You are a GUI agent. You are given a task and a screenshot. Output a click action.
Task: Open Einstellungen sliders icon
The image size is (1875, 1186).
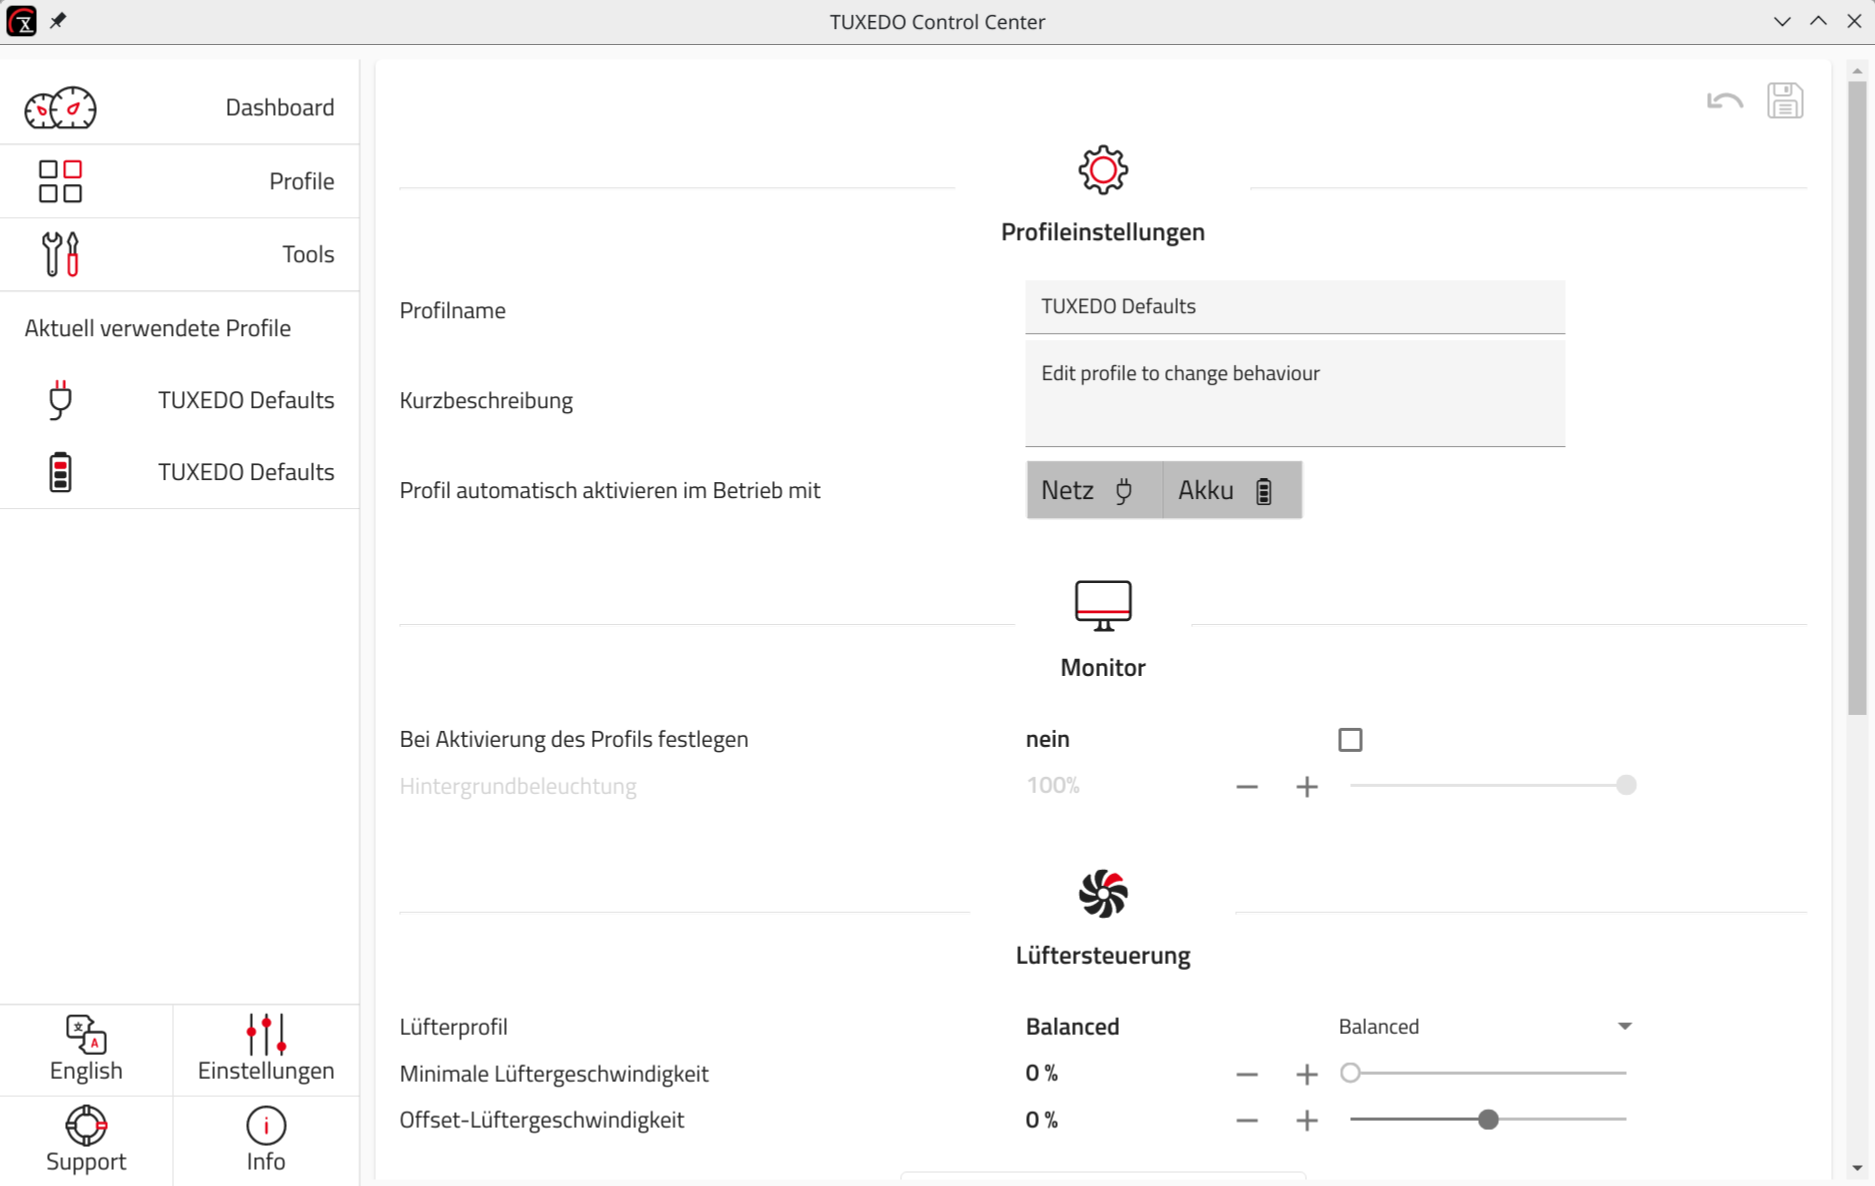point(266,1035)
